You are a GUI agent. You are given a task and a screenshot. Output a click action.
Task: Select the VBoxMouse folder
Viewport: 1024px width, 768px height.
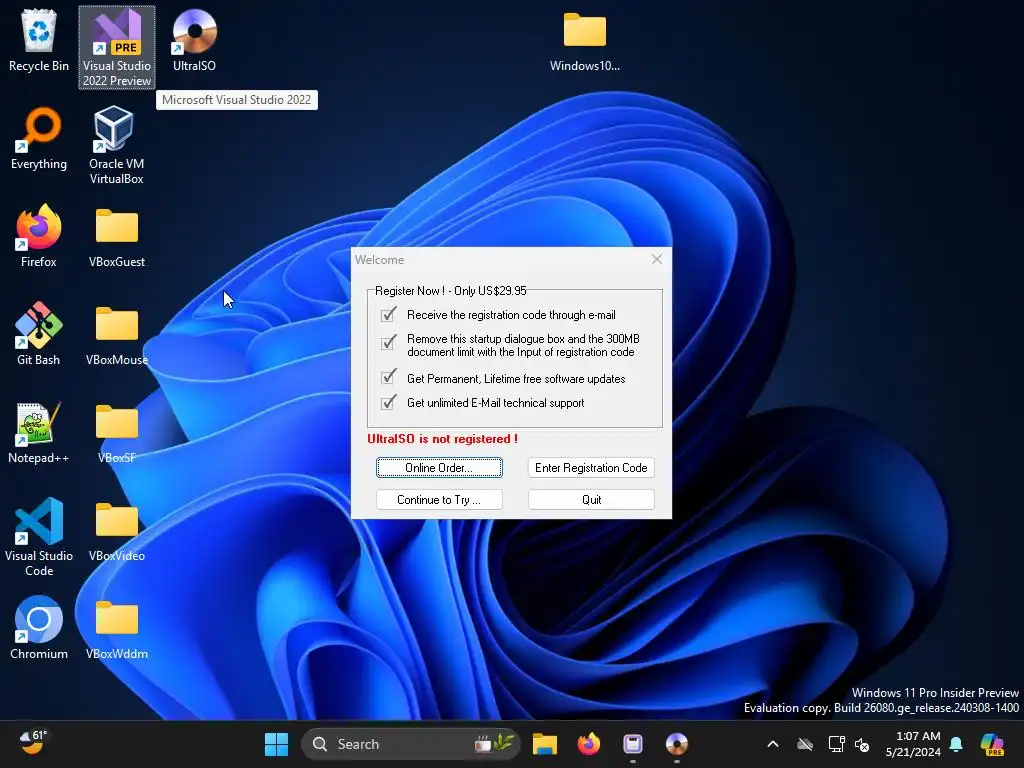pos(117,334)
